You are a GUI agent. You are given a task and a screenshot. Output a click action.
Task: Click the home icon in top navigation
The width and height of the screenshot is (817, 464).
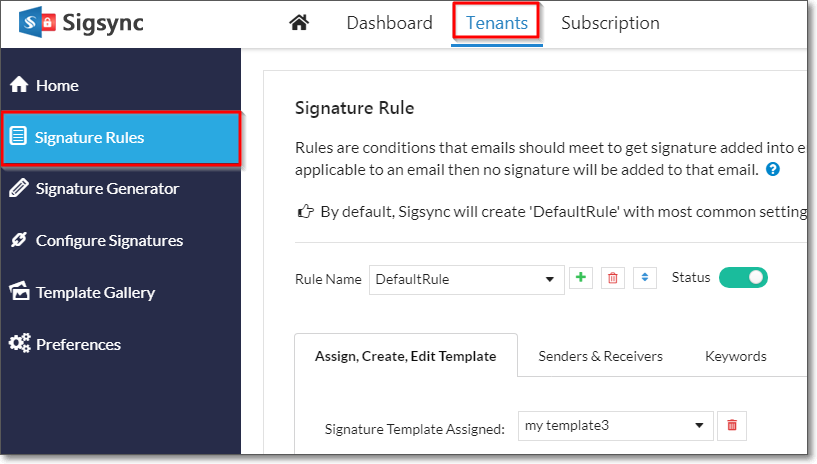pos(299,22)
